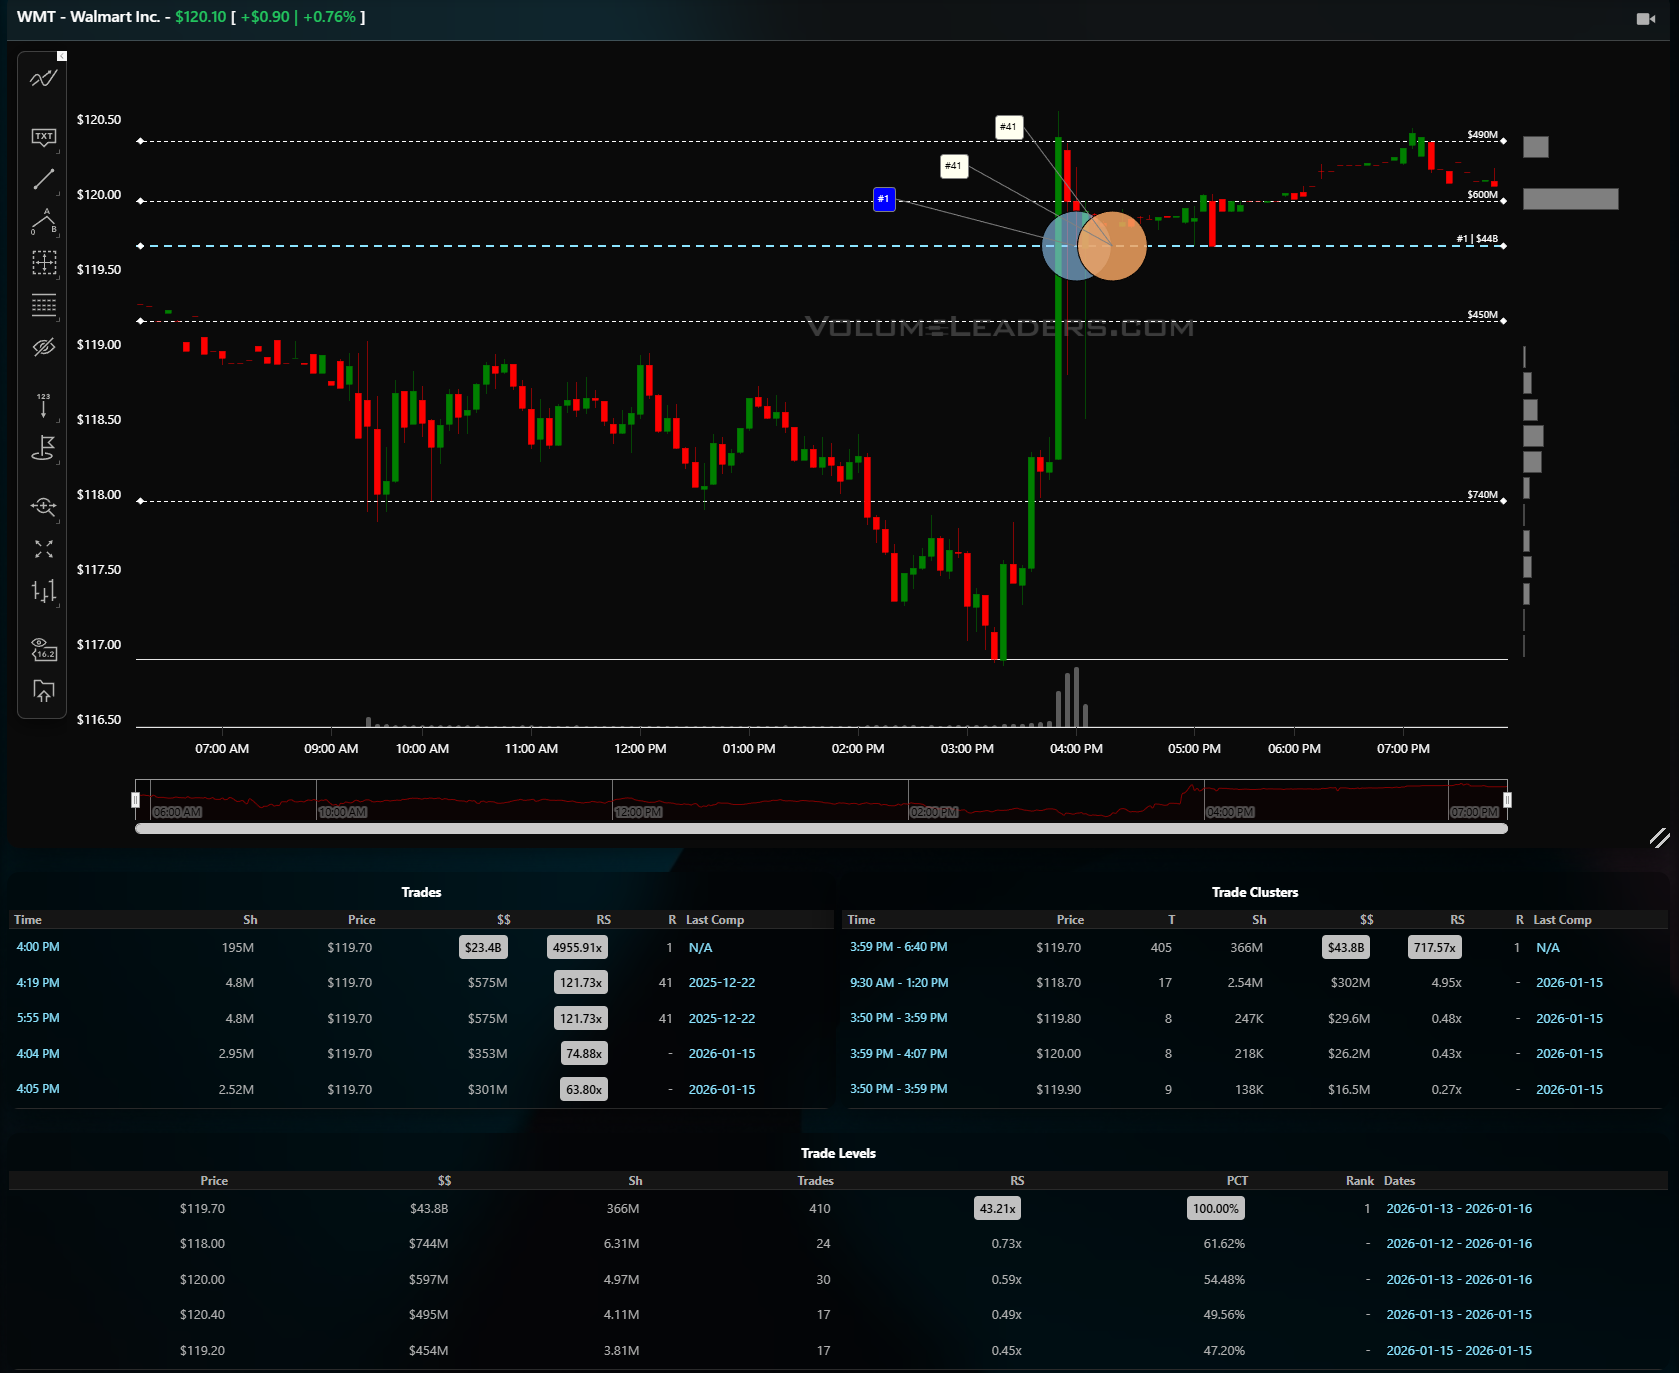Image resolution: width=1679 pixels, height=1373 pixels.
Task: Click the right navigator range handle
Action: (x=1507, y=800)
